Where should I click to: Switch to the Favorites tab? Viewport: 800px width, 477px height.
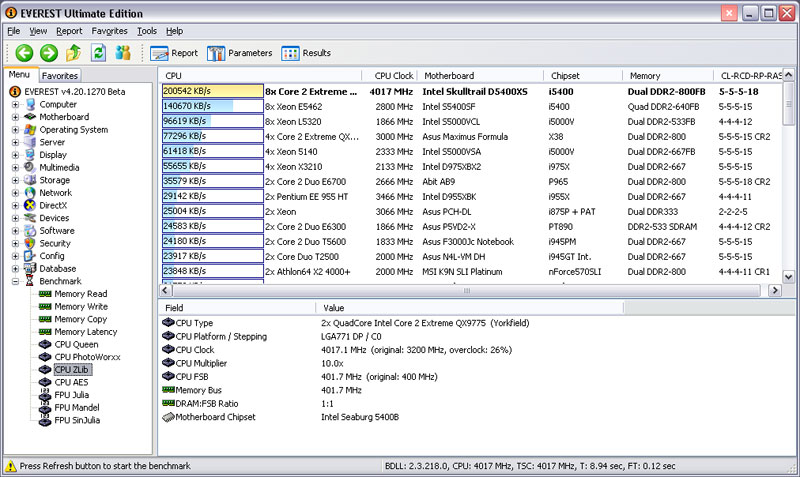pyautogui.click(x=60, y=75)
